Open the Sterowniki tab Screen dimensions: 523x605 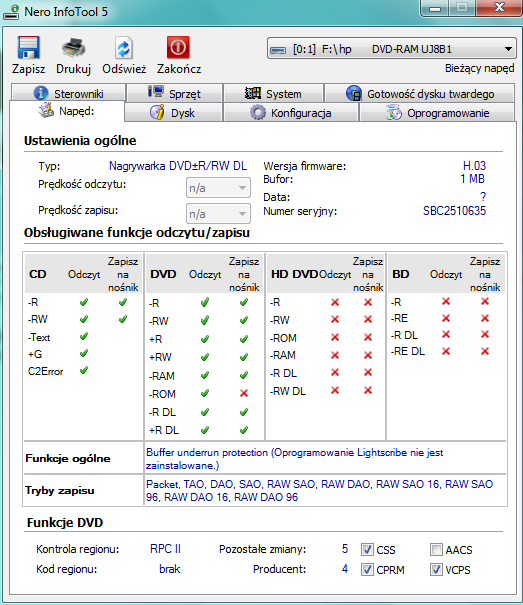coord(68,93)
